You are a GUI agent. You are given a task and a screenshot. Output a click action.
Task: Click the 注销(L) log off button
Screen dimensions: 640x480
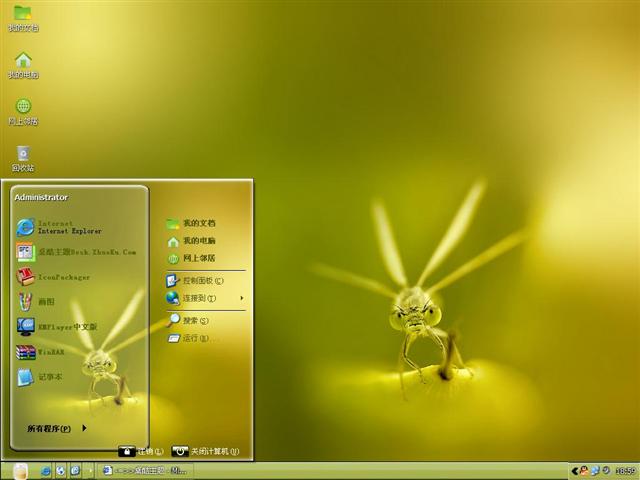141,451
